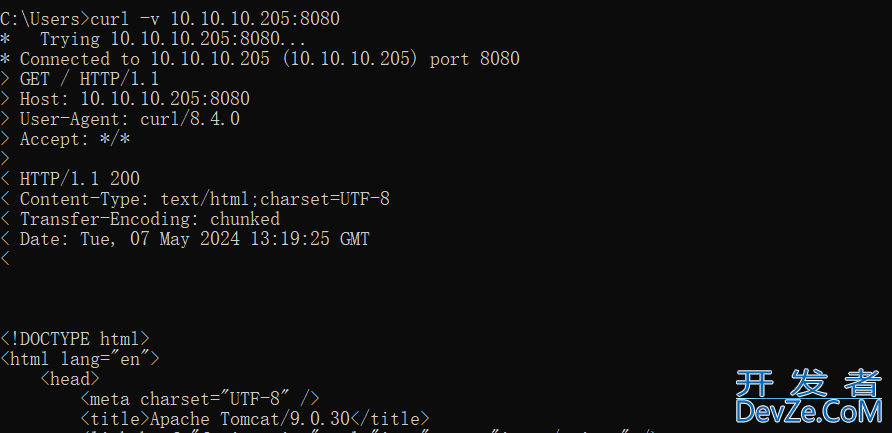892x433 pixels.
Task: Click the Apache Tomcat/9.0.30 title line
Action: tap(254, 419)
